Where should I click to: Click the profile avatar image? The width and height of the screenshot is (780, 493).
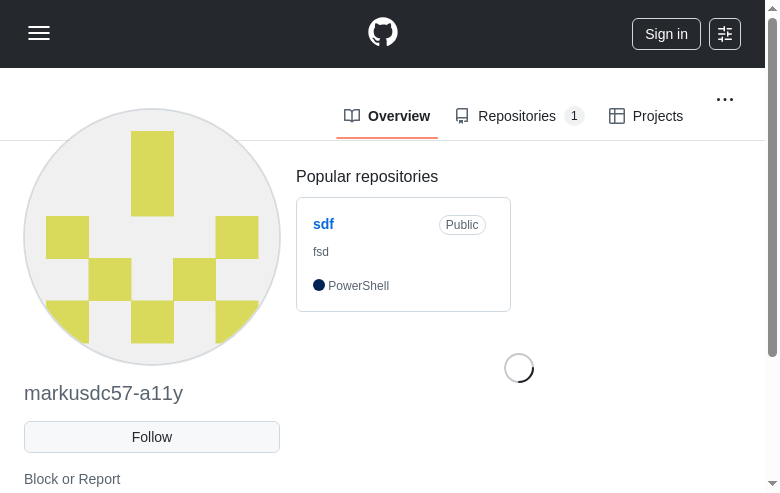click(152, 237)
